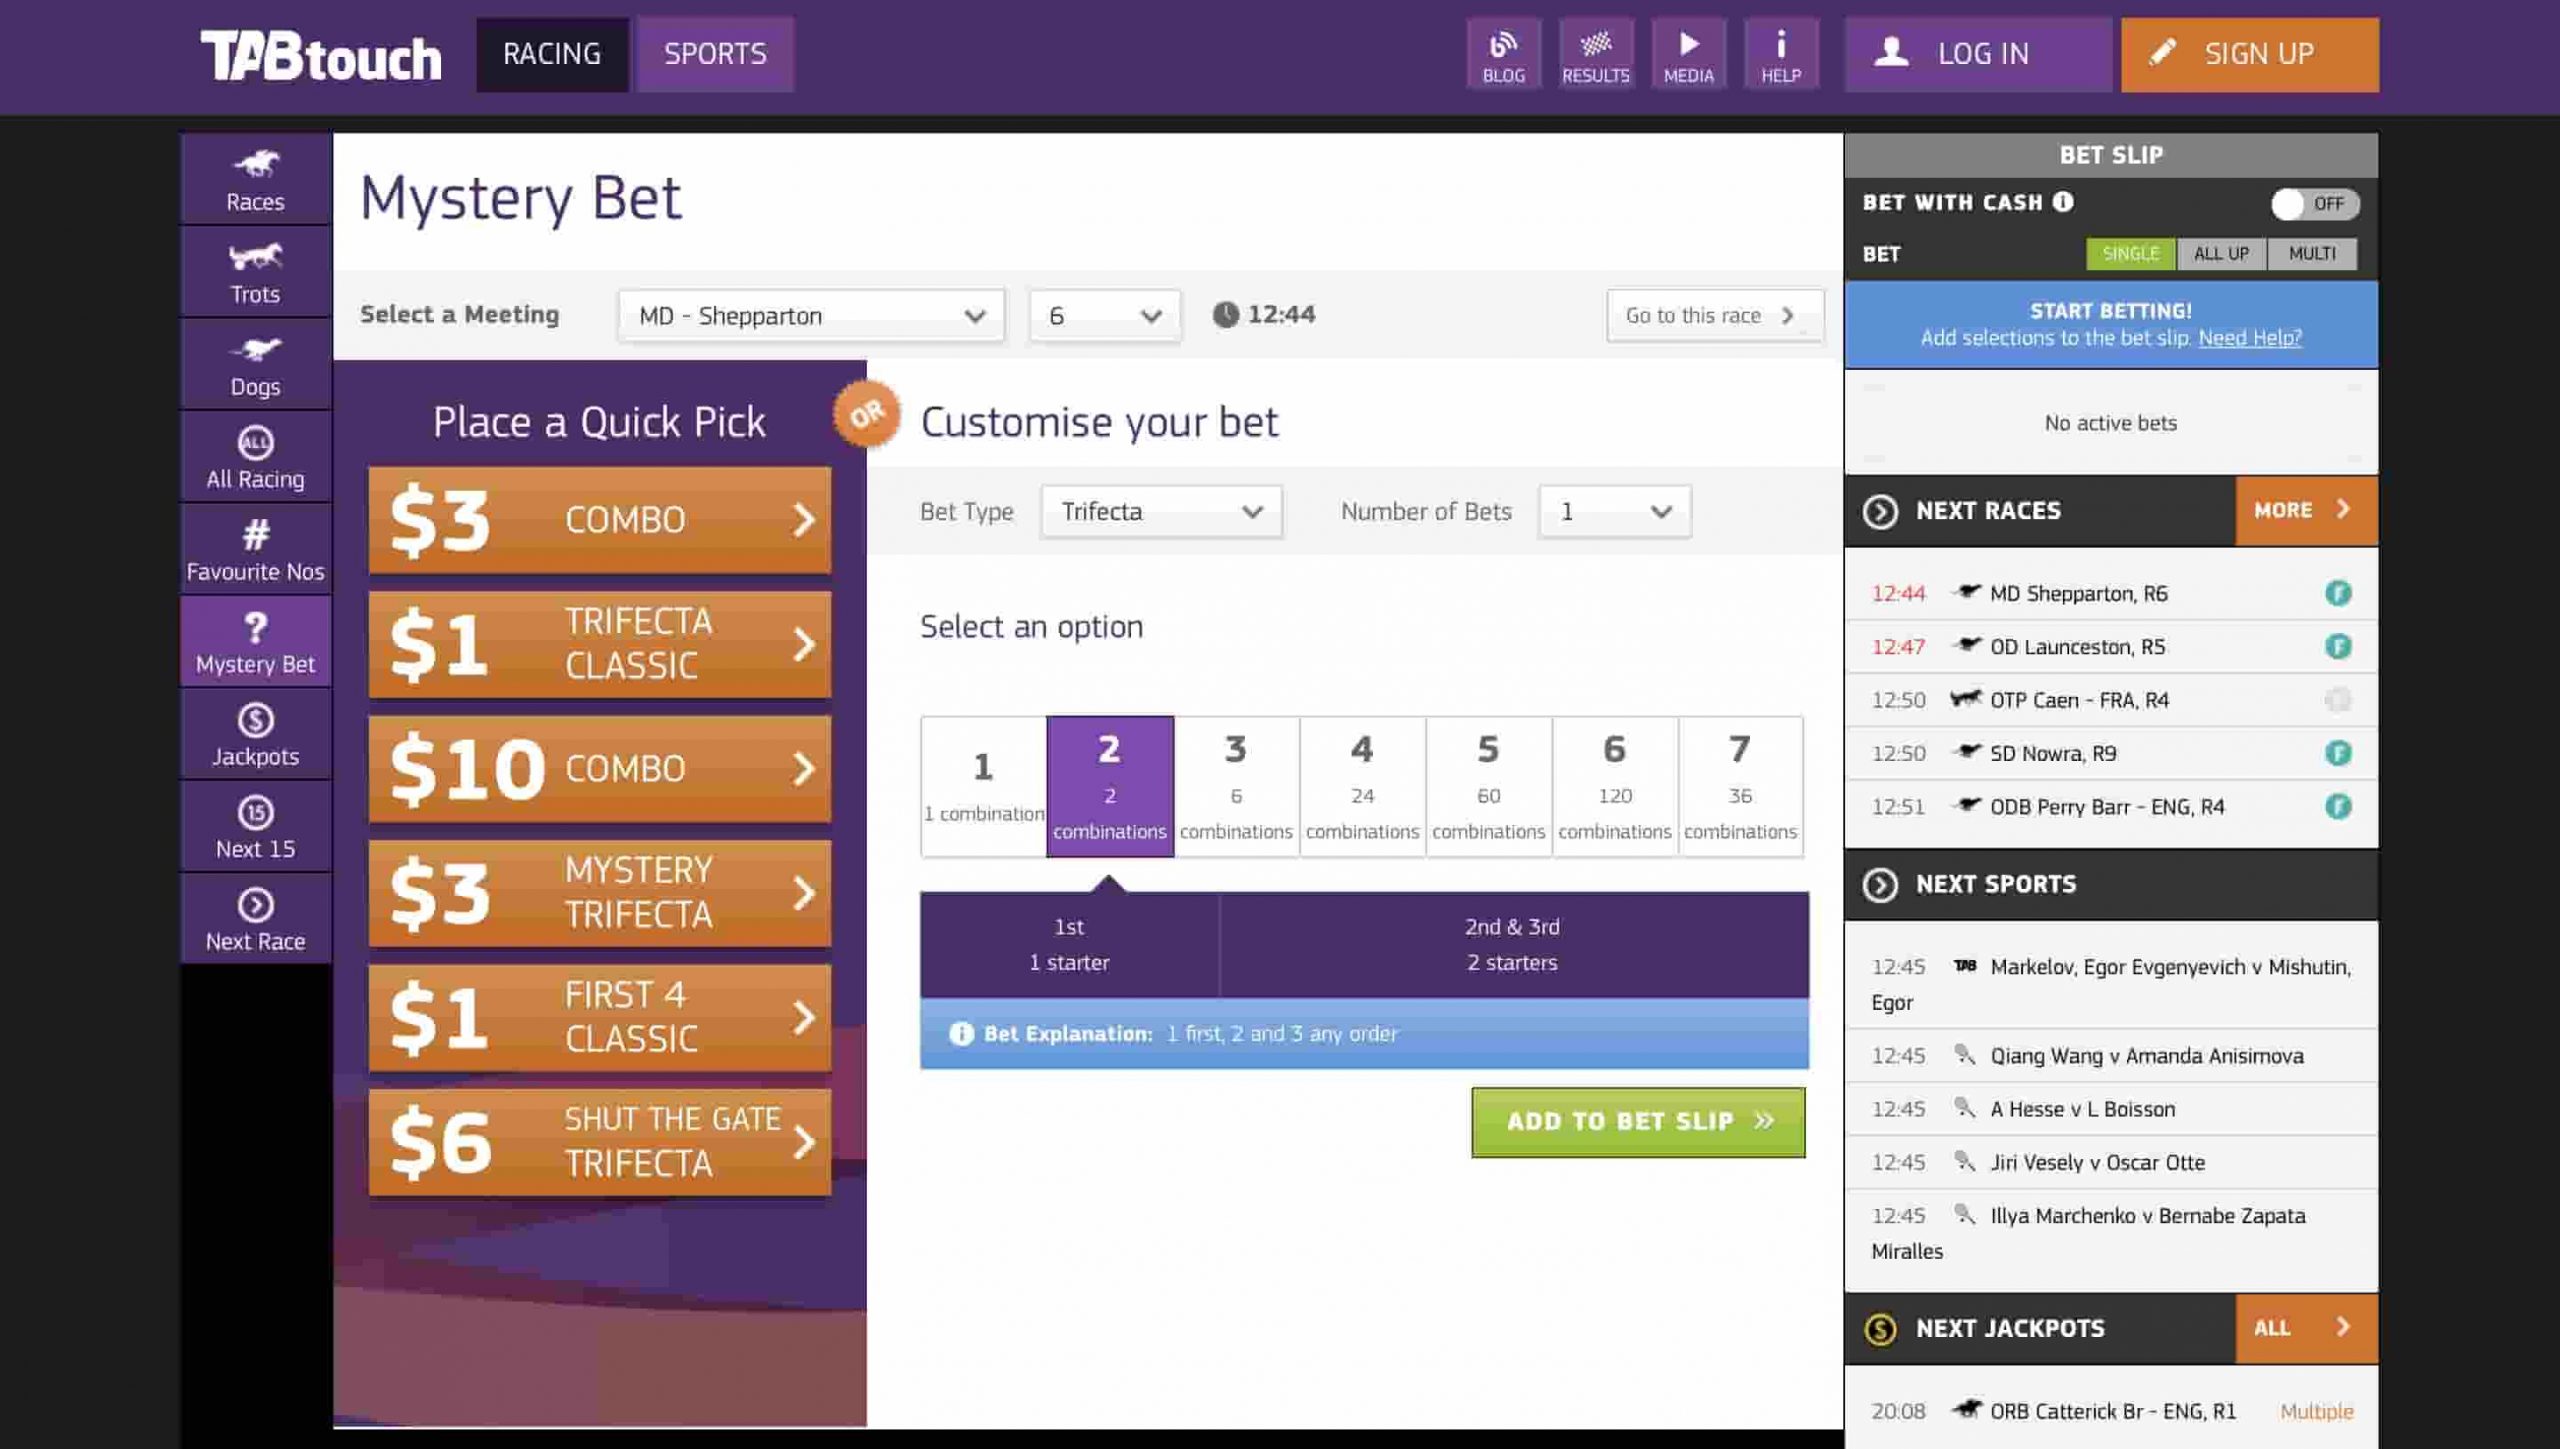Click the Sign Up button
2560x1449 pixels.
tap(2250, 54)
